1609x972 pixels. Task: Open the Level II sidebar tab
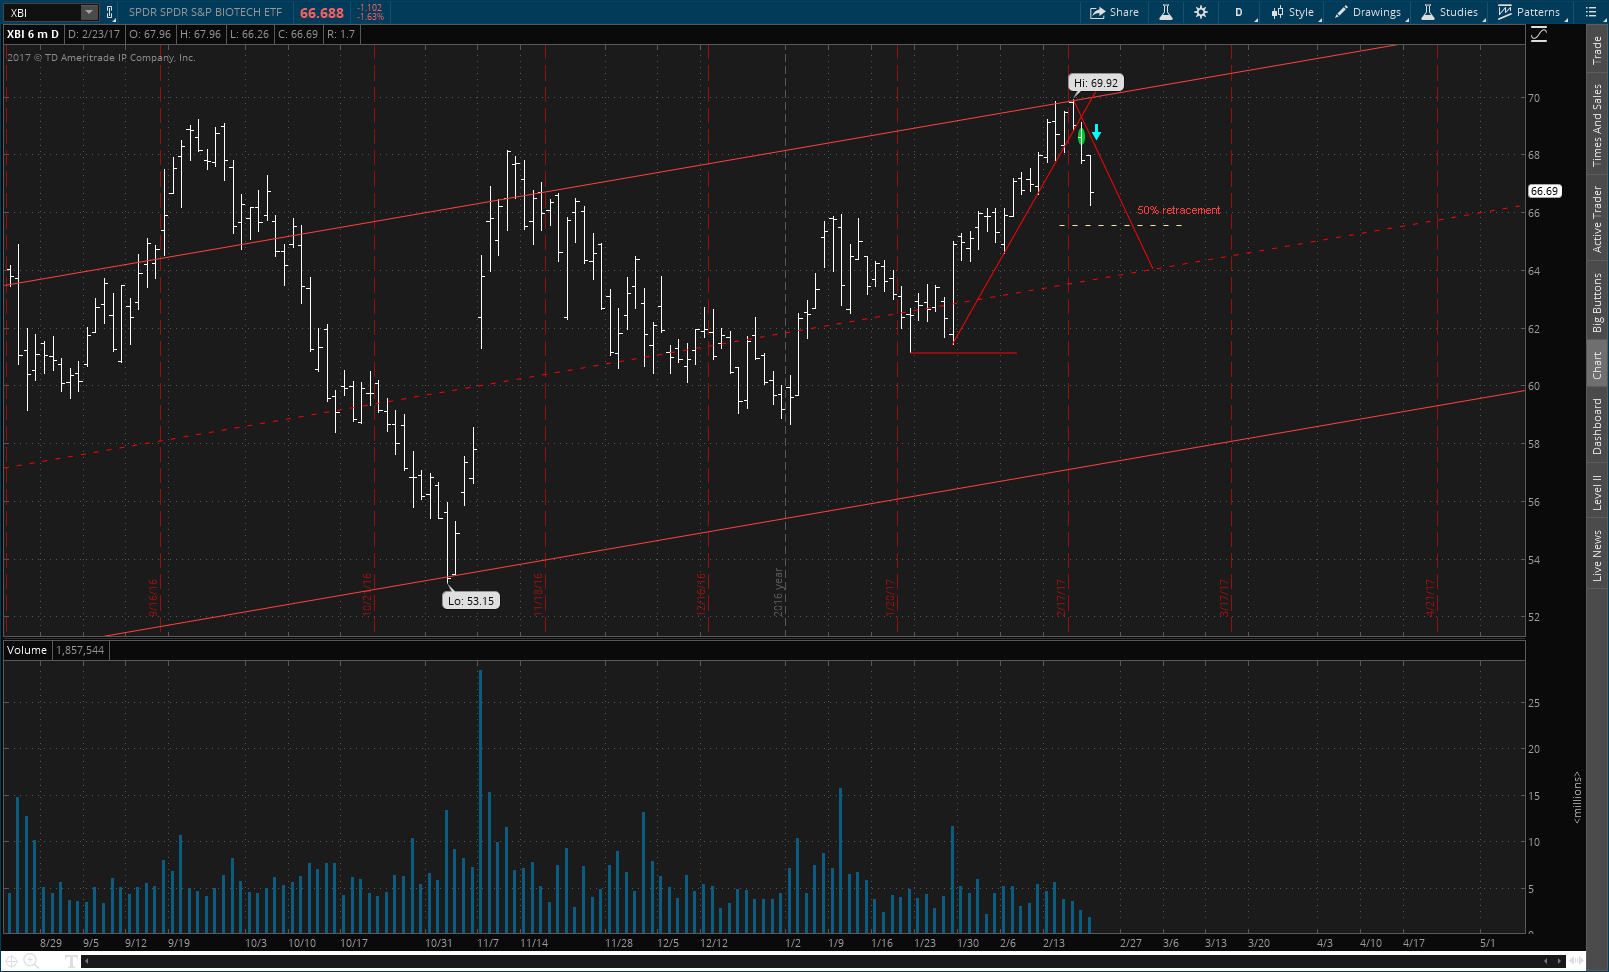(1597, 492)
